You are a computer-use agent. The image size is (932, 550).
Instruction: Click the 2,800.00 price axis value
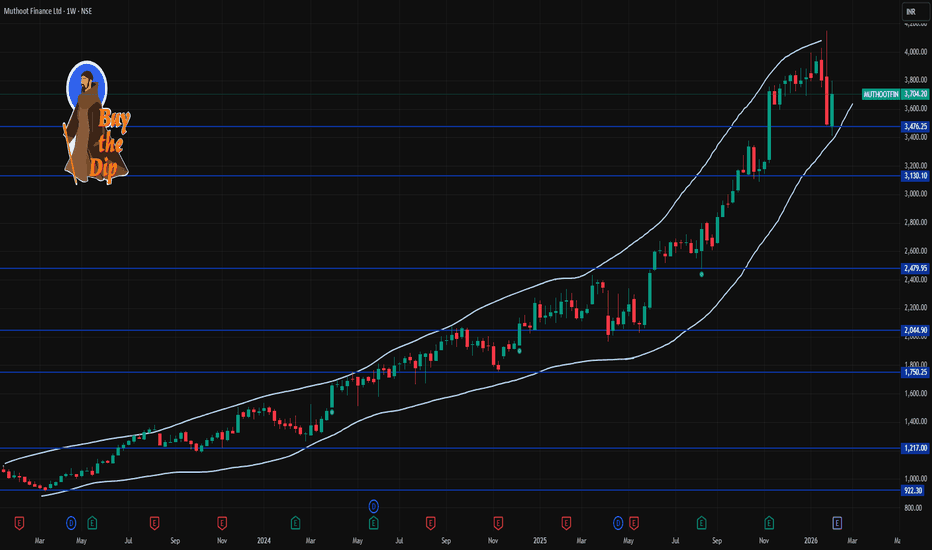click(915, 222)
